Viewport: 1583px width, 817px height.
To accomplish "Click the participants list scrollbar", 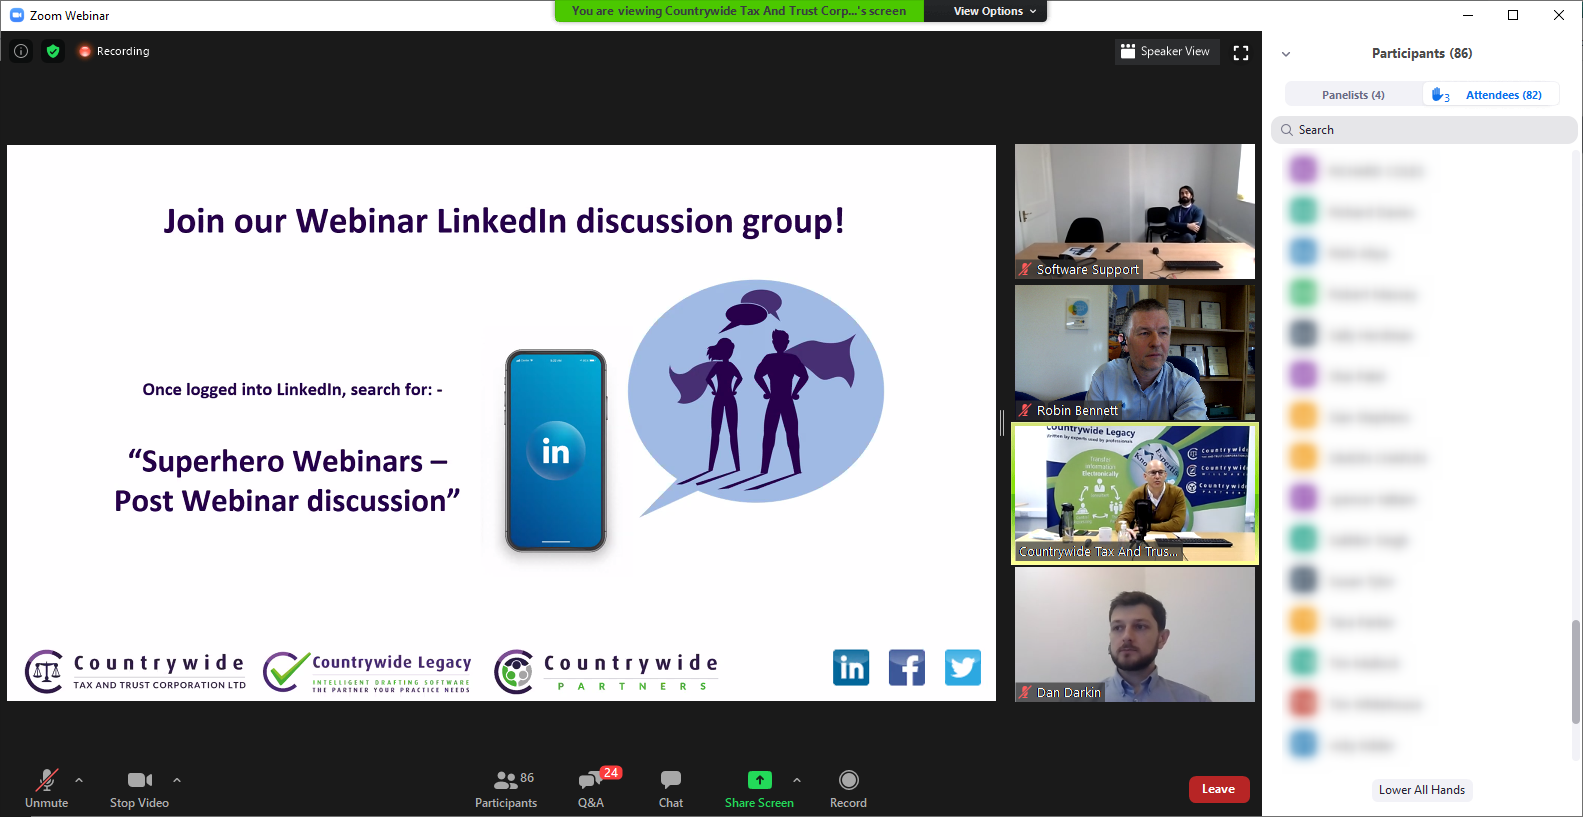I will click(1576, 671).
